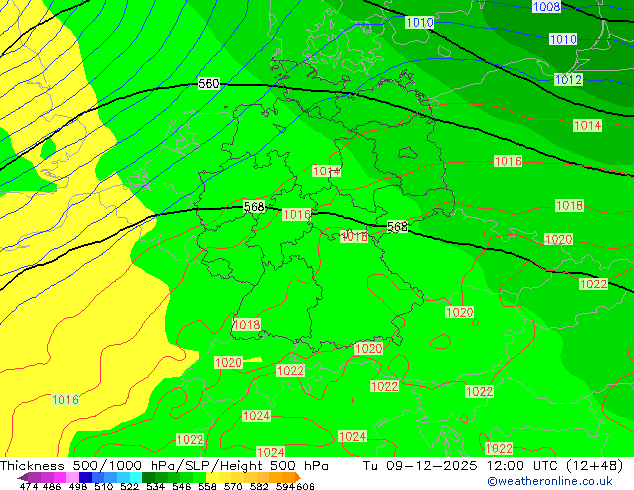This screenshot has width=634, height=490.
Task: Click the legend value '534'
Action: [x=155, y=486]
